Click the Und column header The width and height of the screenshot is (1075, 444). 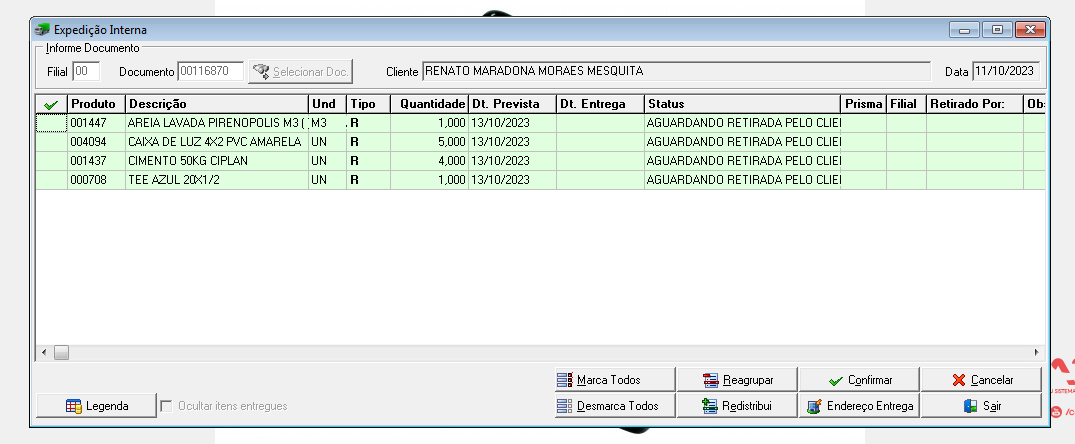pyautogui.click(x=327, y=104)
